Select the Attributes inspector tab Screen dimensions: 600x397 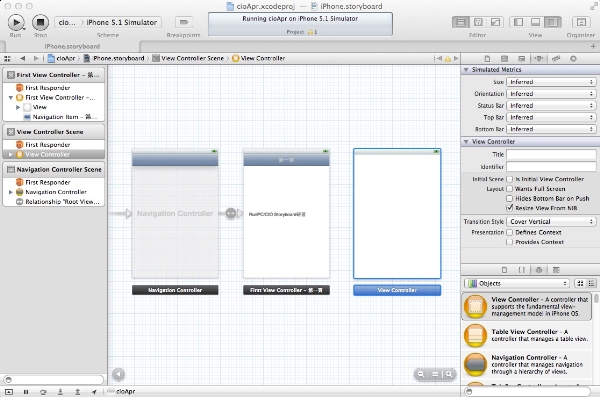539,59
